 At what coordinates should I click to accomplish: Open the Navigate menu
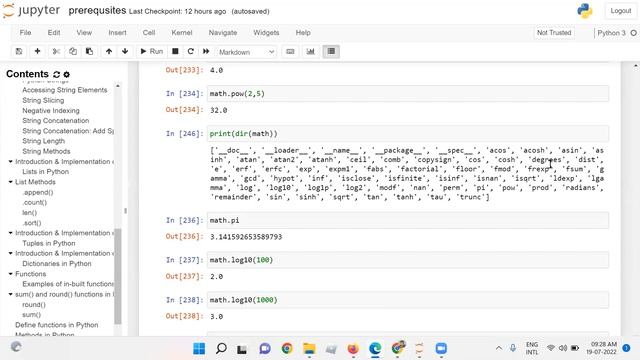223,33
